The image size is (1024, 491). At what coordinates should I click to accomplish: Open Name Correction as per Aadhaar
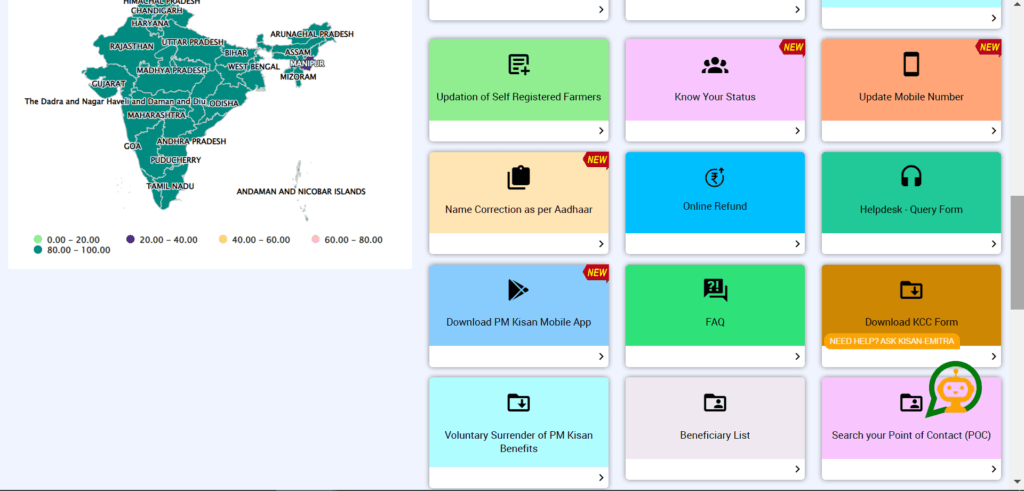pos(519,210)
